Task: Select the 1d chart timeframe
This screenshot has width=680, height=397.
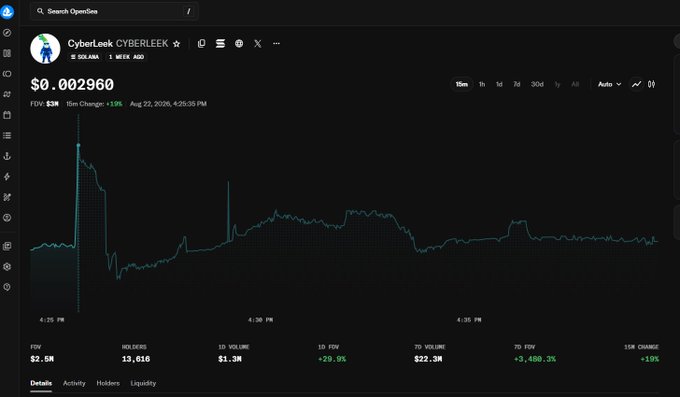Action: click(499, 84)
